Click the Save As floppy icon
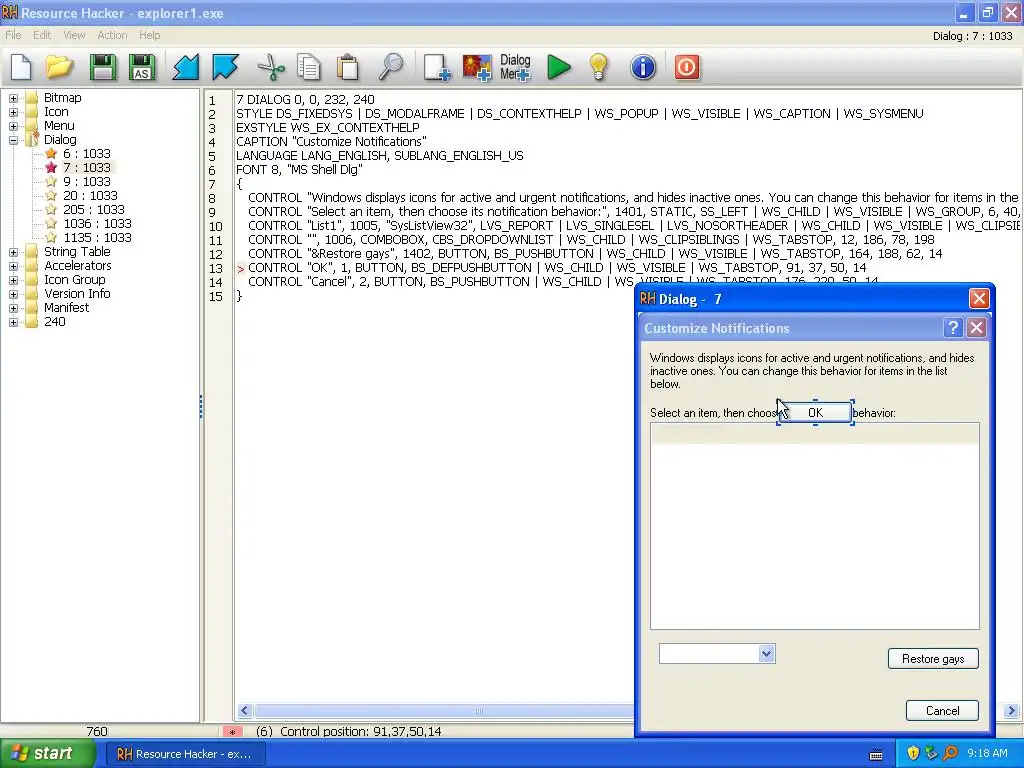1024x768 pixels. tap(142, 67)
